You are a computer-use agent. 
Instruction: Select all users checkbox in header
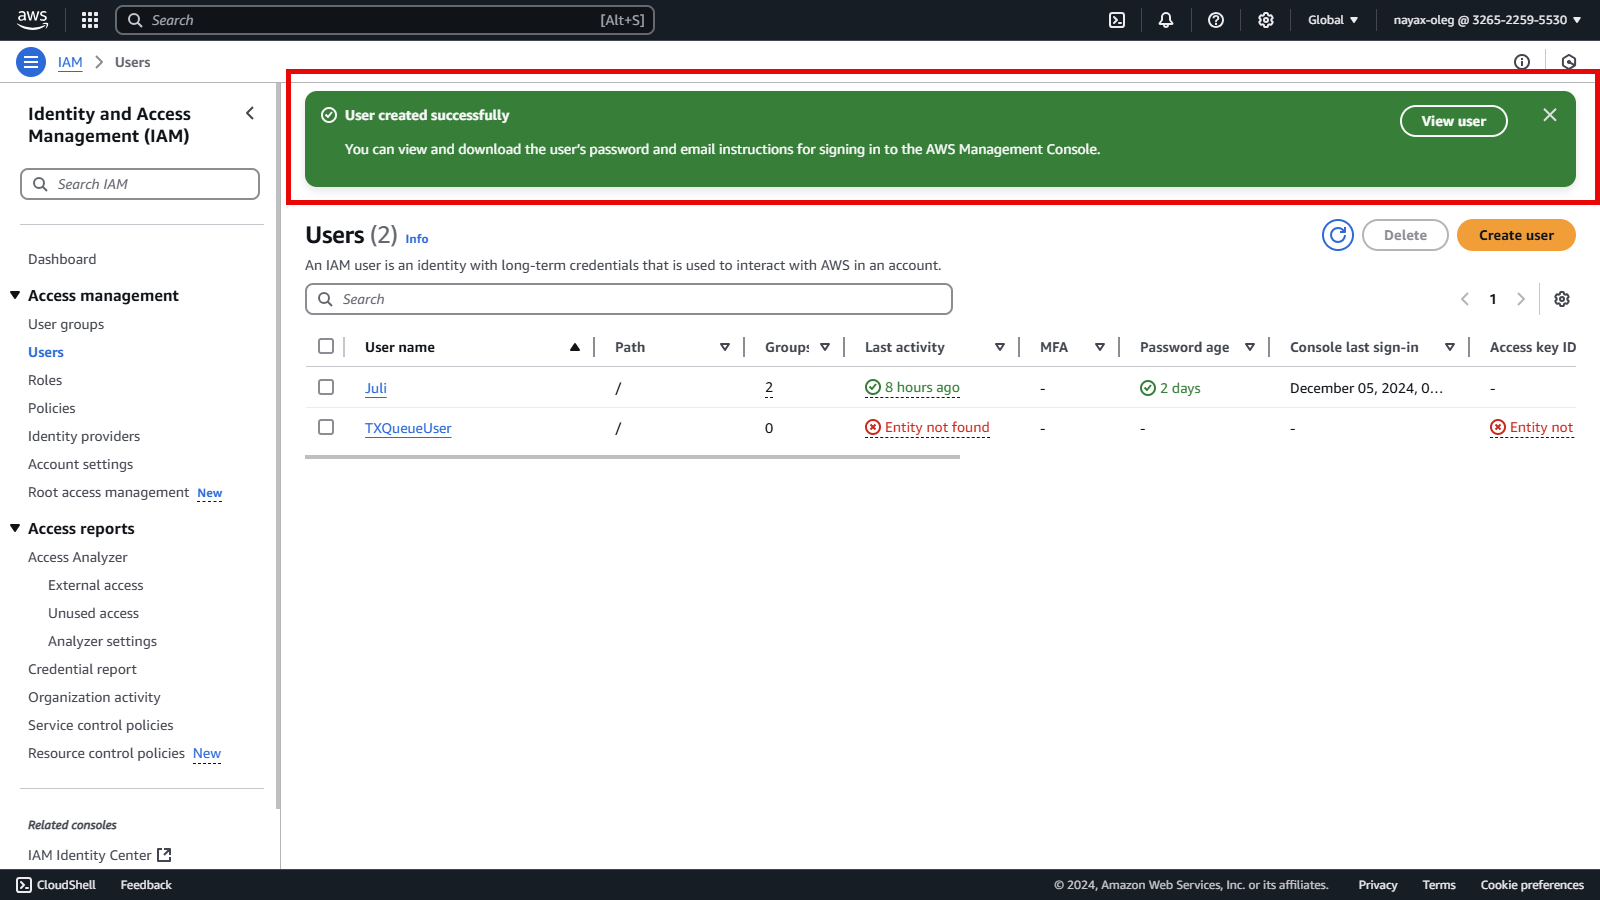tap(326, 346)
